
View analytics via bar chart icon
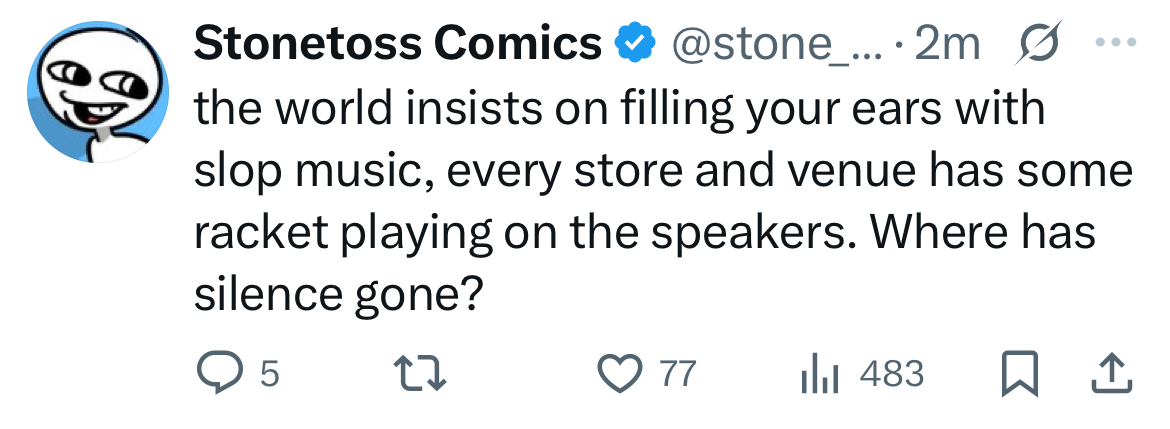820,375
